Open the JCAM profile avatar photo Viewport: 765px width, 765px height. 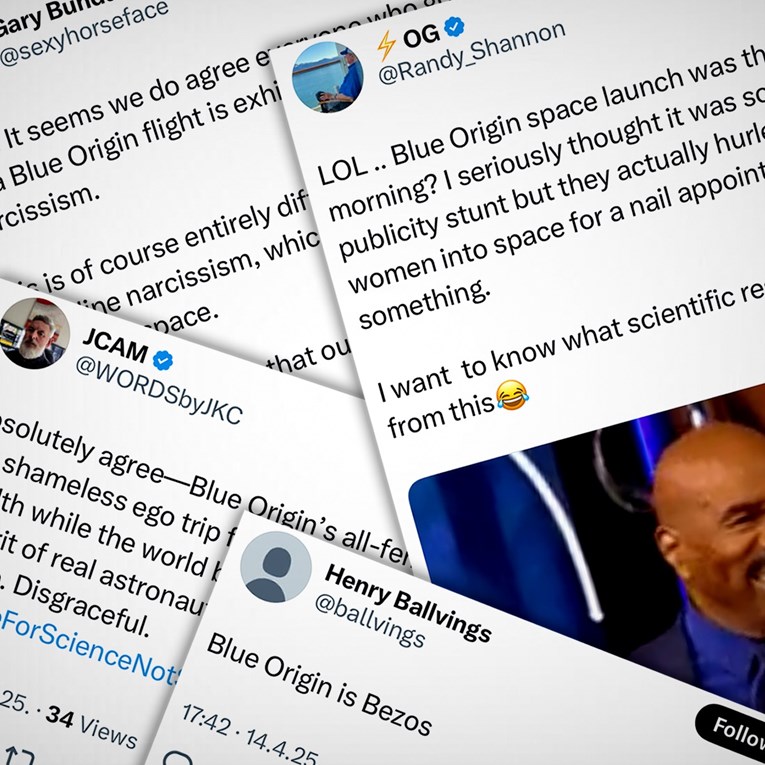pyautogui.click(x=33, y=333)
